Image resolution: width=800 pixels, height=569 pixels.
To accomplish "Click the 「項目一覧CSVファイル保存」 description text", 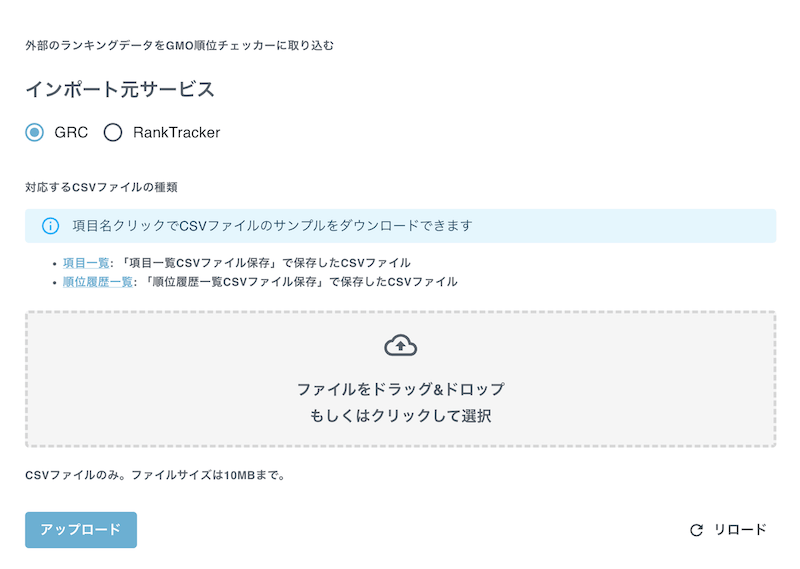I will [x=197, y=263].
